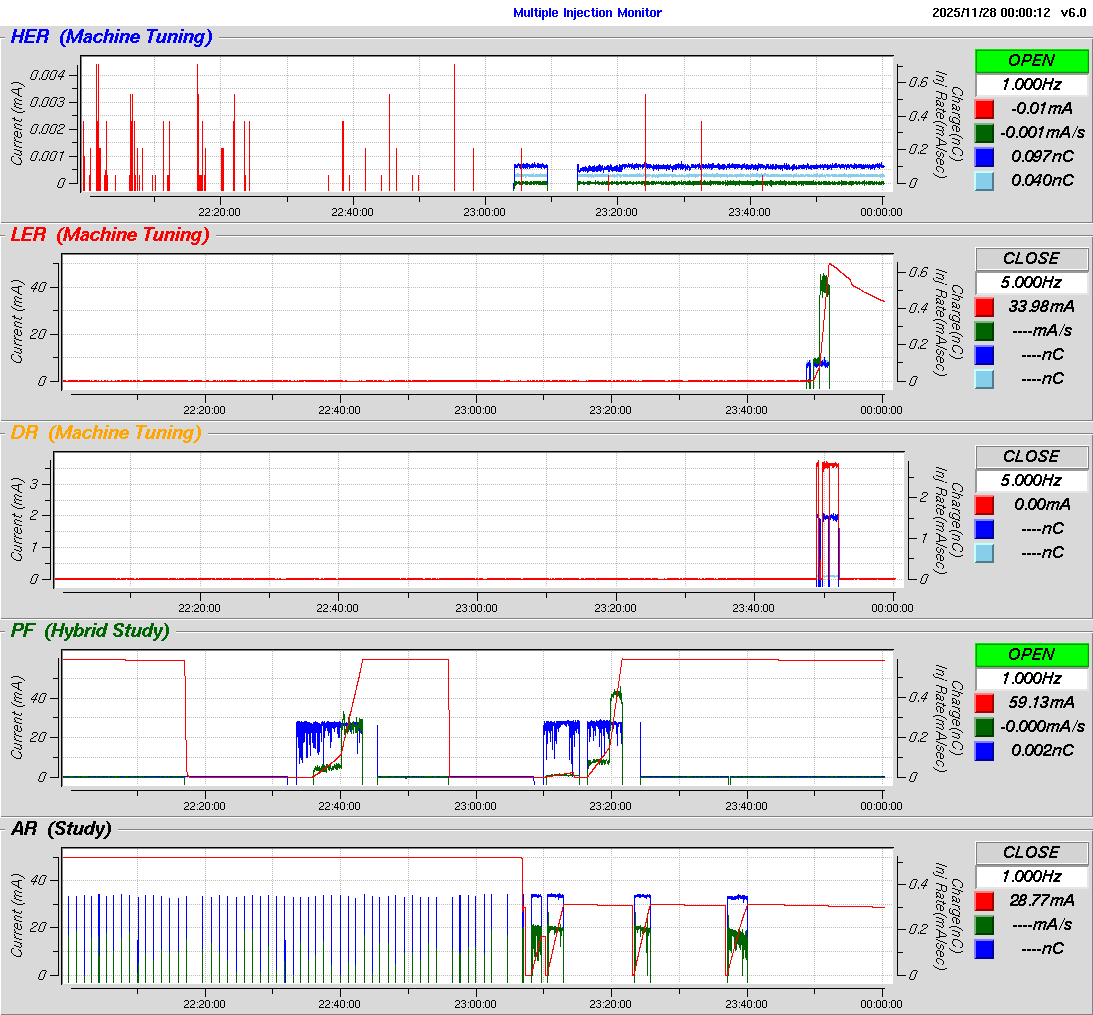Click the red swatch beside AR 28.77mA
Screen dimensions: 1093x1015
(x=984, y=900)
